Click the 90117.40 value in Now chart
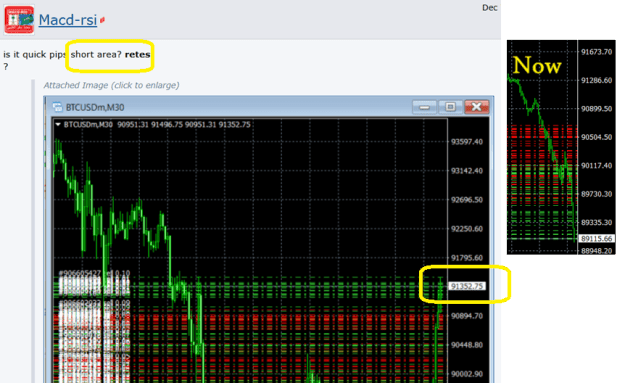This screenshot has width=625, height=383. [x=596, y=165]
